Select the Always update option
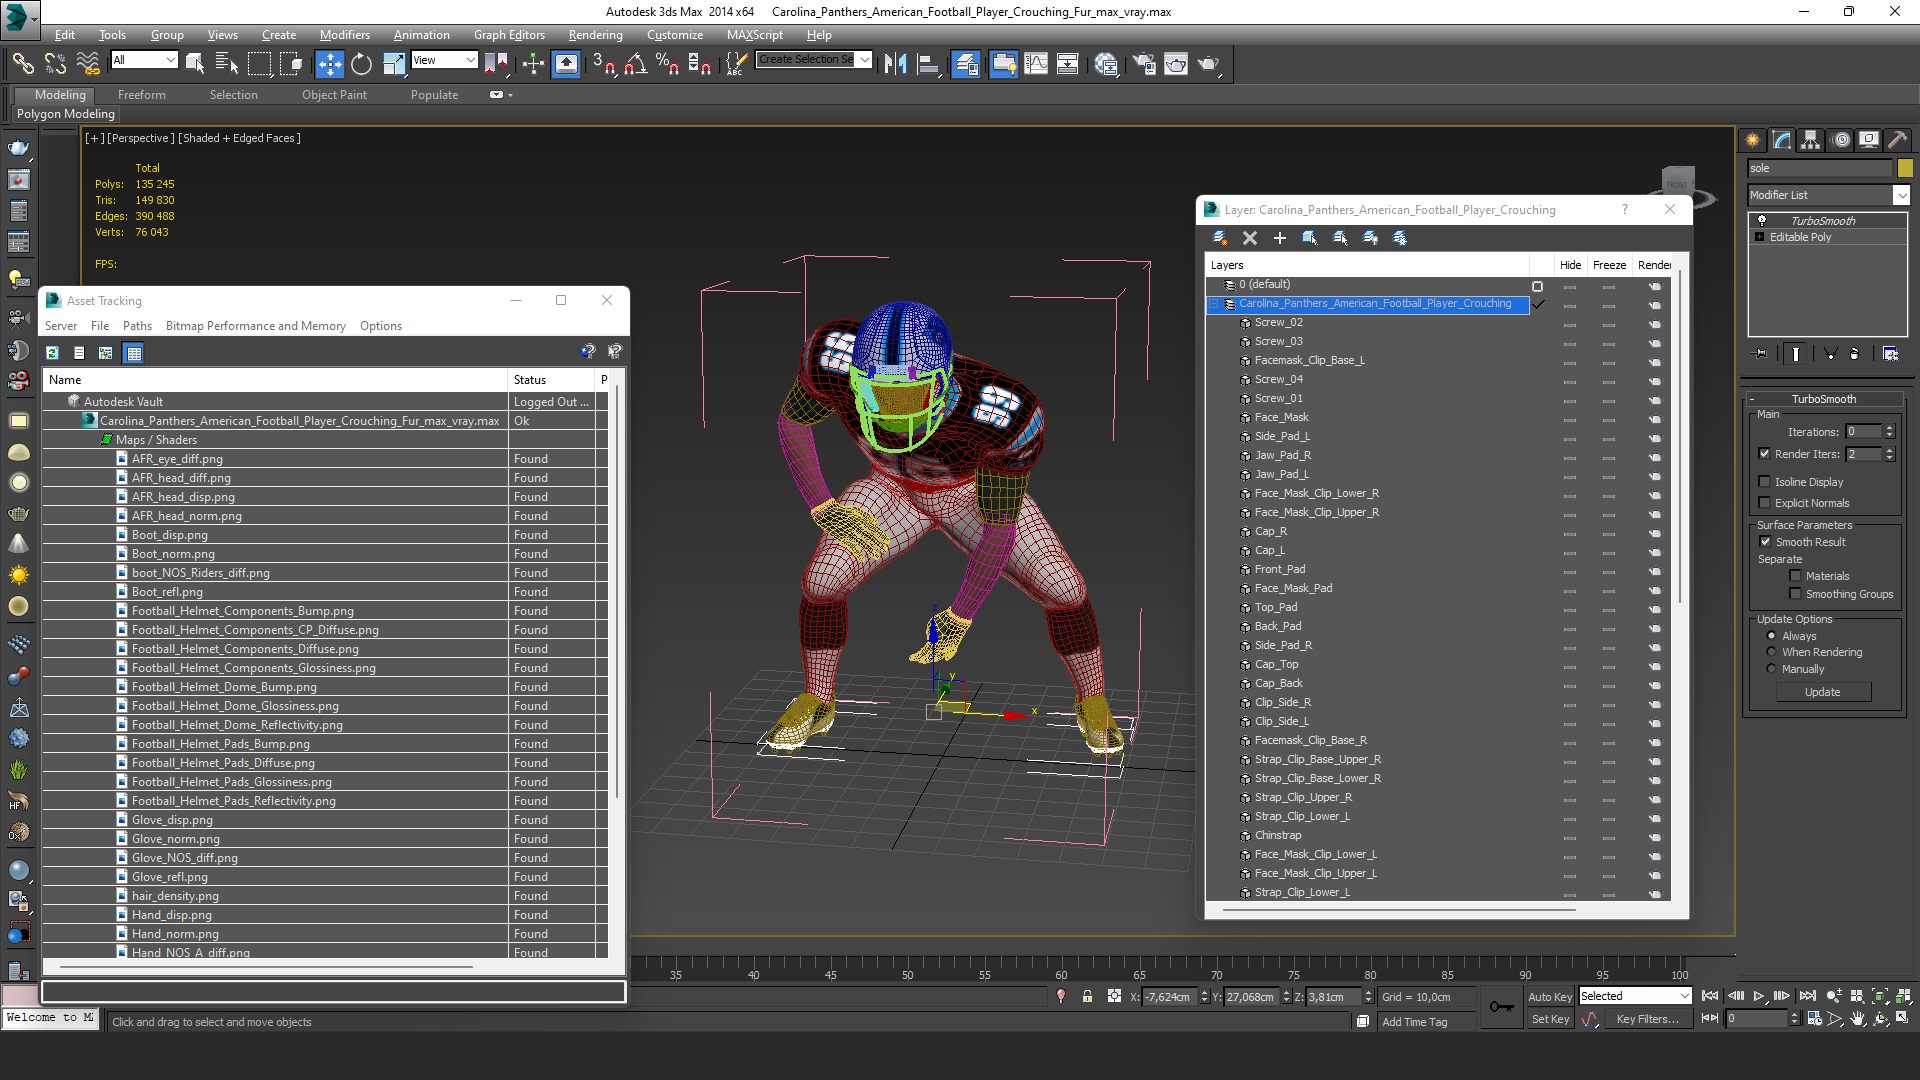This screenshot has height=1080, width=1920. point(1772,636)
